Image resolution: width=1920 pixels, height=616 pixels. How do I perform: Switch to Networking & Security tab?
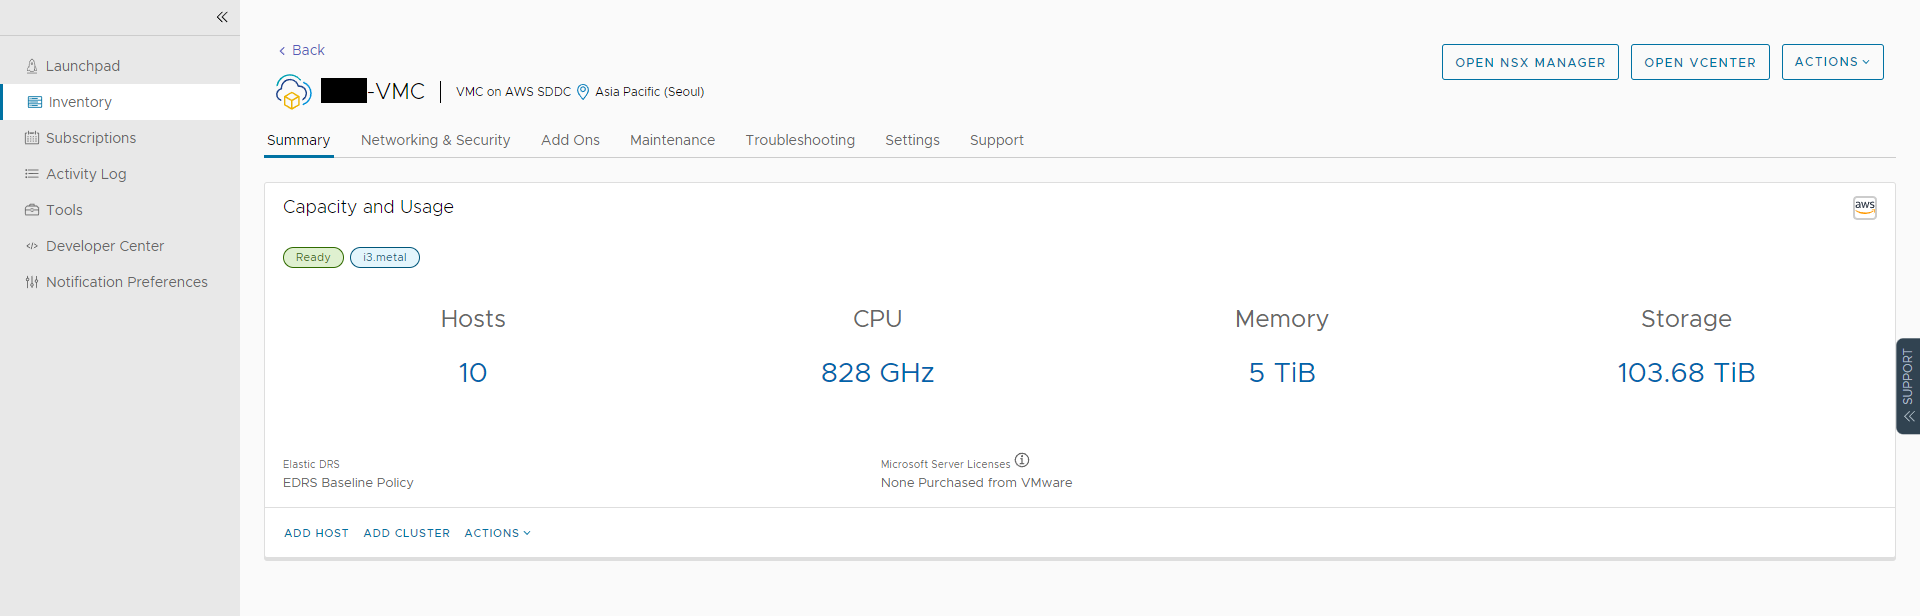click(x=435, y=140)
